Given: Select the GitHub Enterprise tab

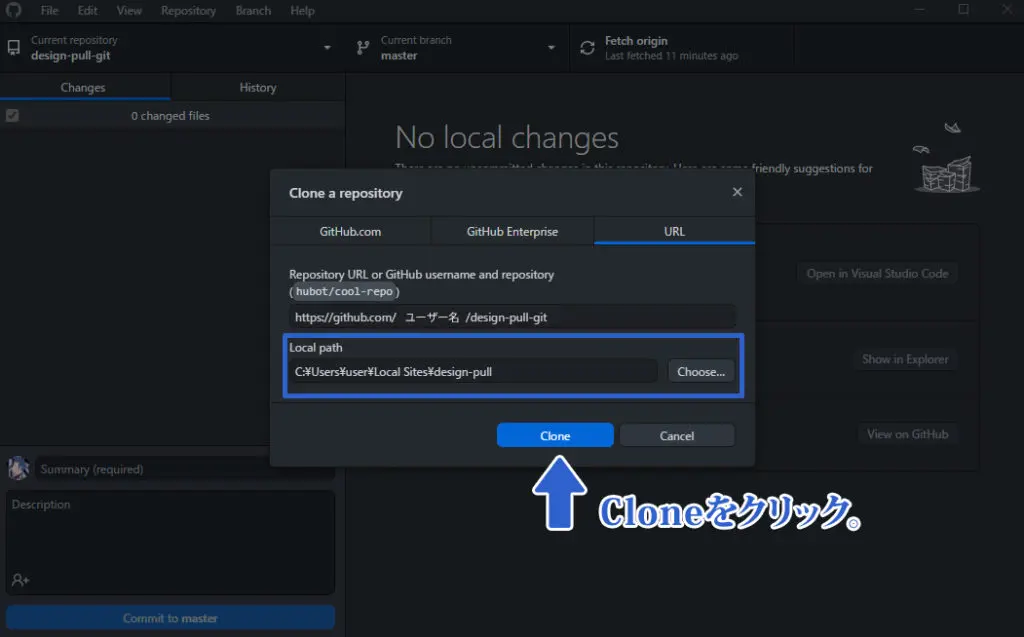Looking at the screenshot, I should 512,231.
